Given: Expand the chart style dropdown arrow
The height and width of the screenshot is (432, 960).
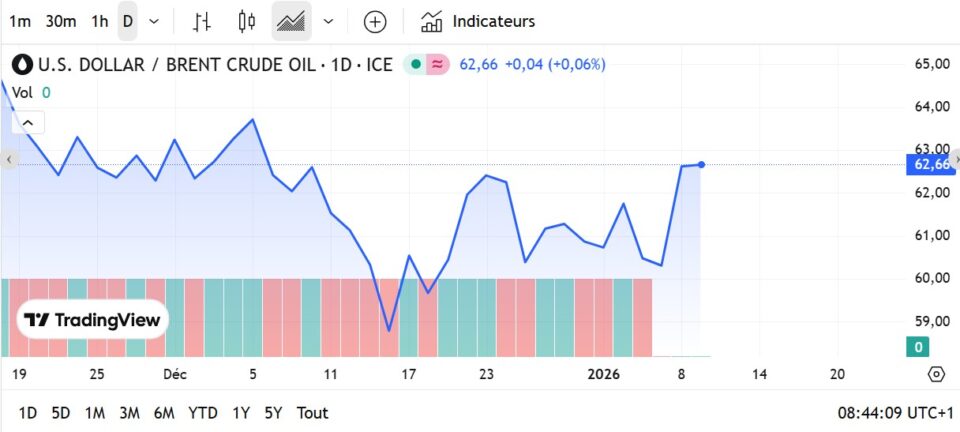Looking at the screenshot, I should coord(328,21).
